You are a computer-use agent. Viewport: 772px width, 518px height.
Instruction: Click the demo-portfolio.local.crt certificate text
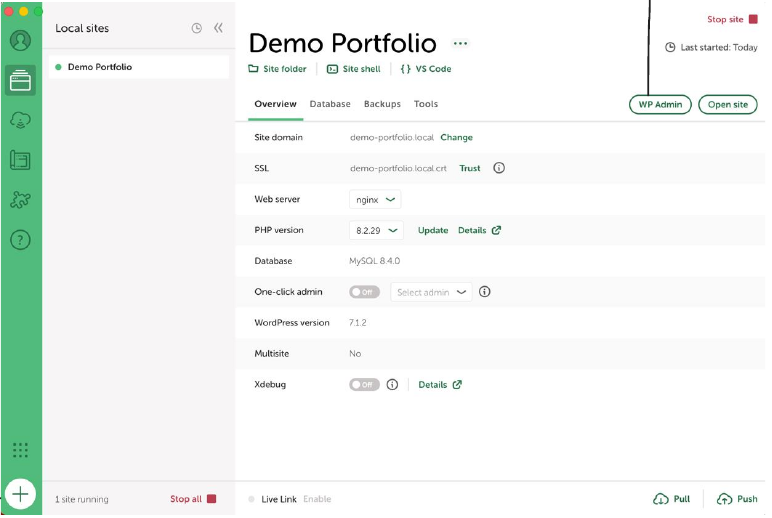point(398,168)
